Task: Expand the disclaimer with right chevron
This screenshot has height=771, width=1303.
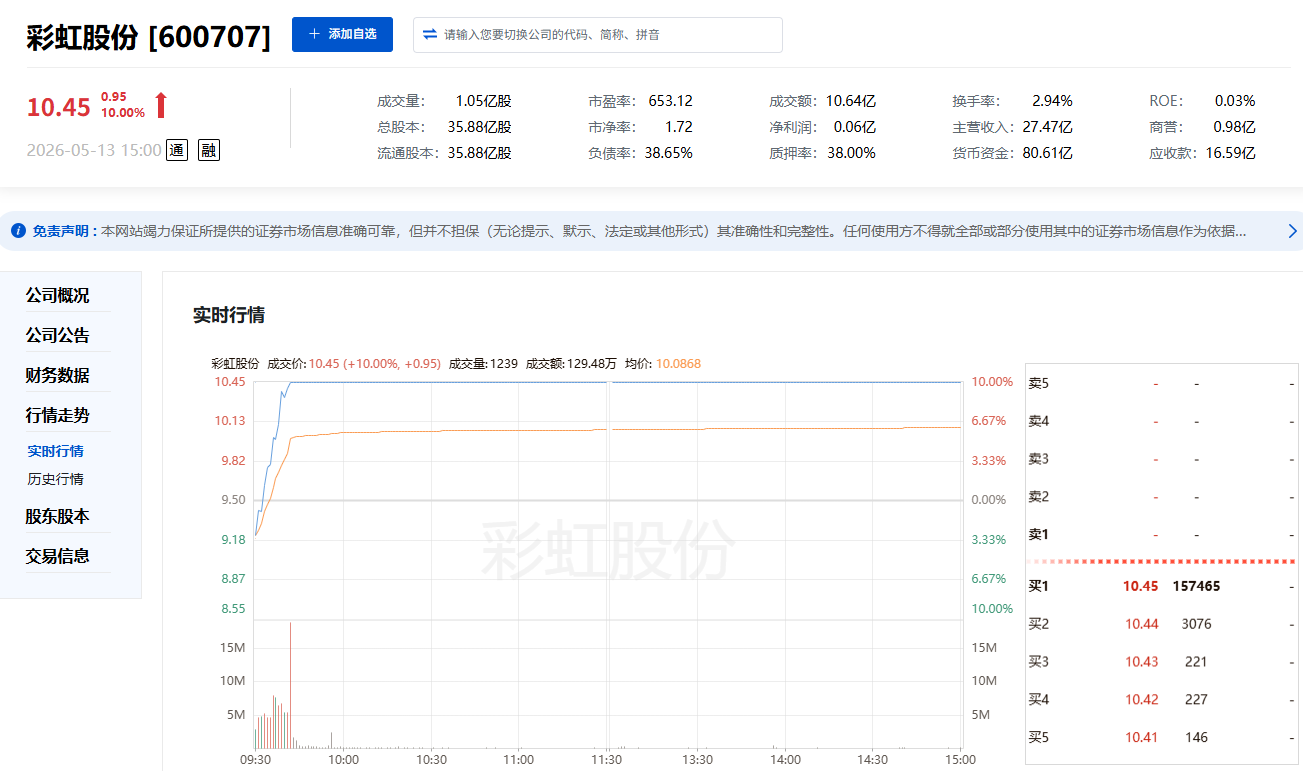Action: coord(1292,231)
